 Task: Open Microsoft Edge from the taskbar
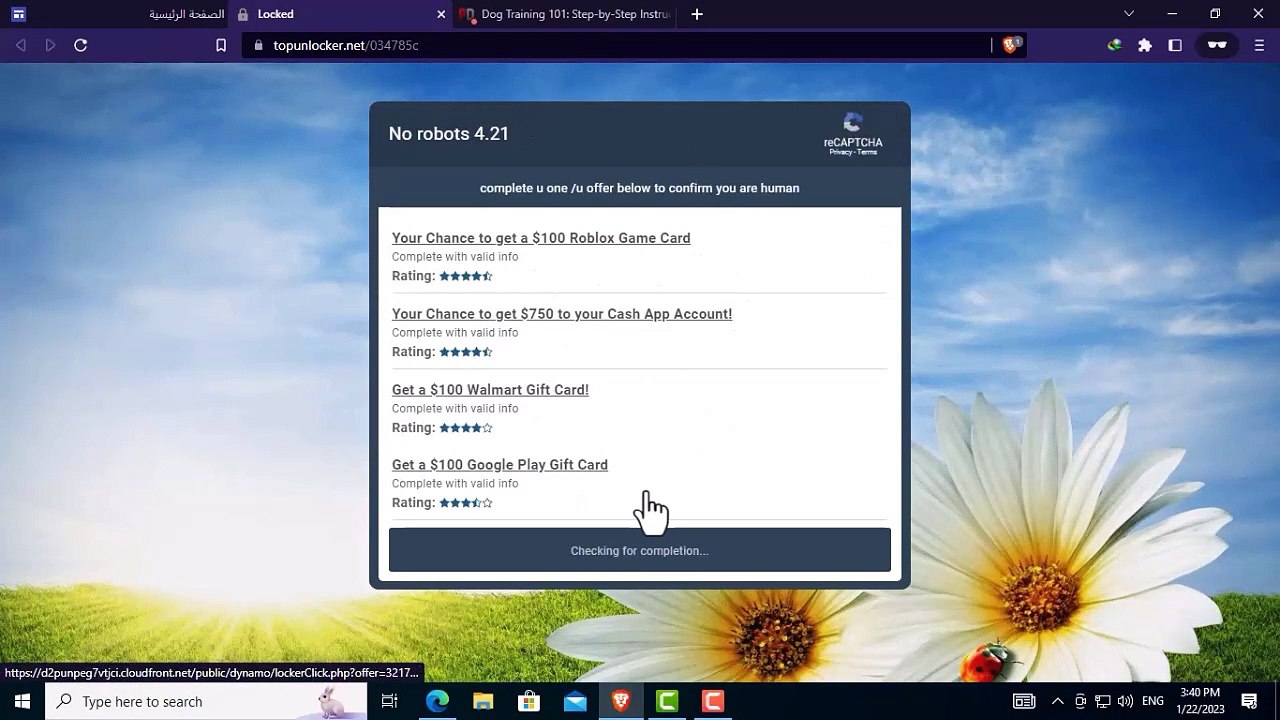click(x=437, y=701)
